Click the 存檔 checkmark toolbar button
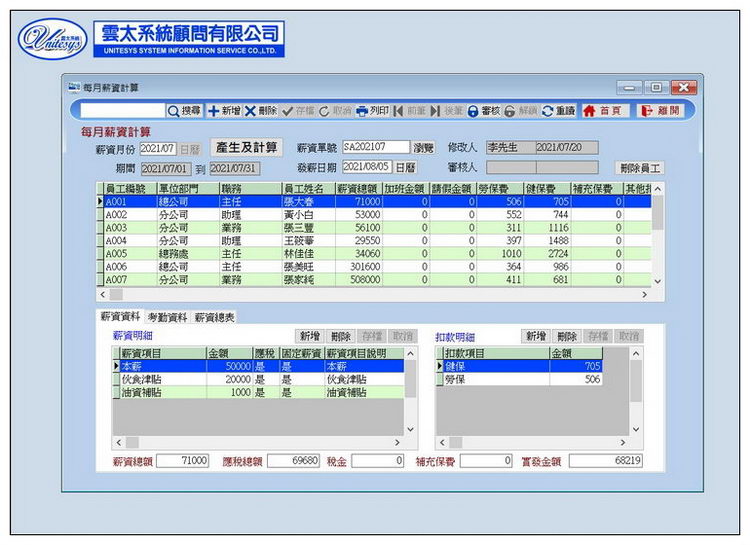 coord(298,111)
